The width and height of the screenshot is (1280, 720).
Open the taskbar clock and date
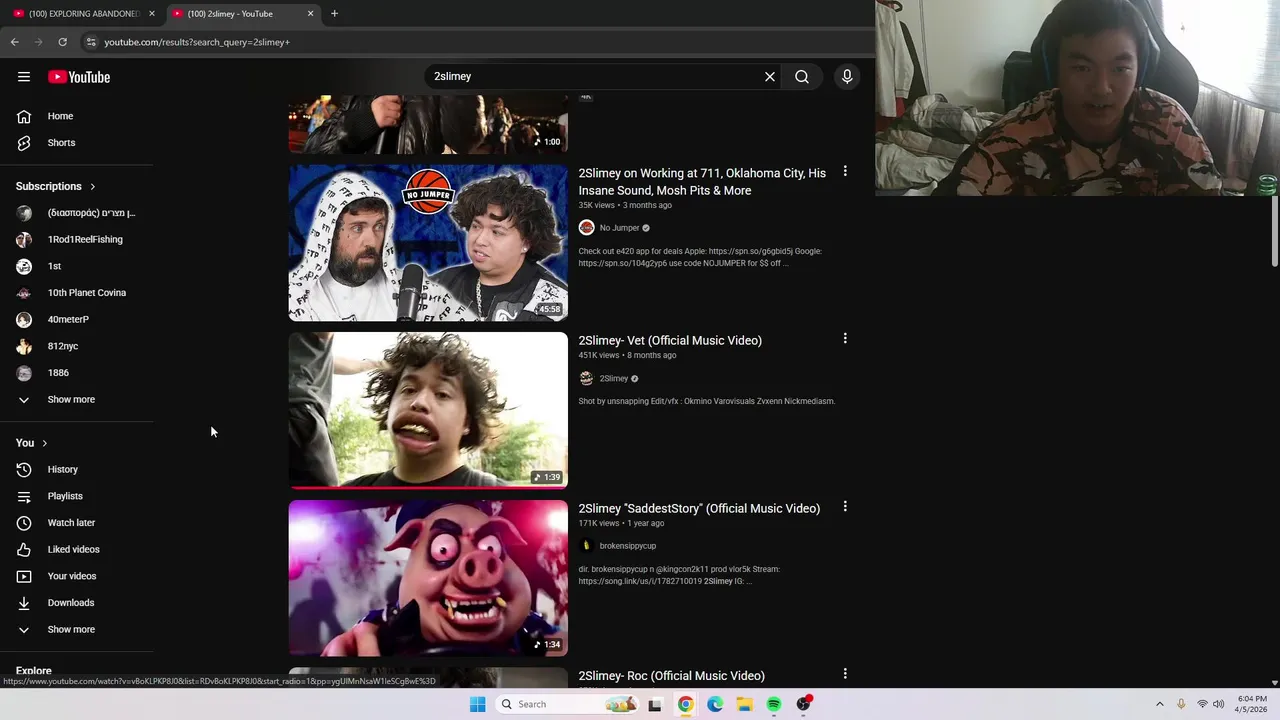tap(1252, 704)
